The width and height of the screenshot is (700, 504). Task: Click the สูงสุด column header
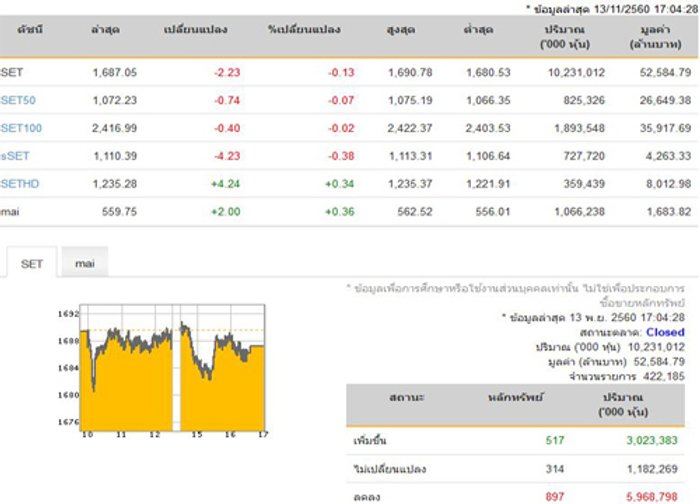click(401, 30)
